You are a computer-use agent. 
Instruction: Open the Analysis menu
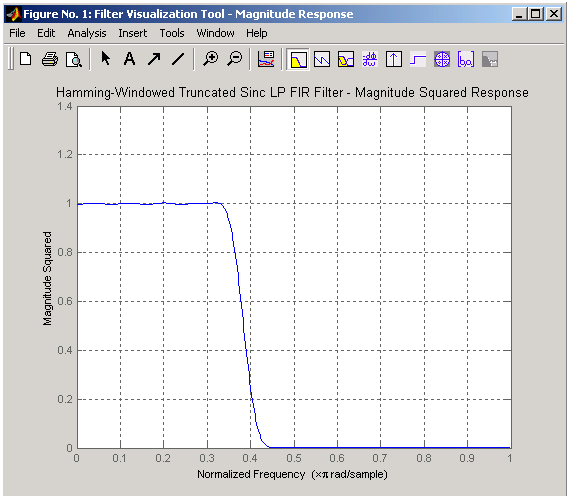[87, 33]
